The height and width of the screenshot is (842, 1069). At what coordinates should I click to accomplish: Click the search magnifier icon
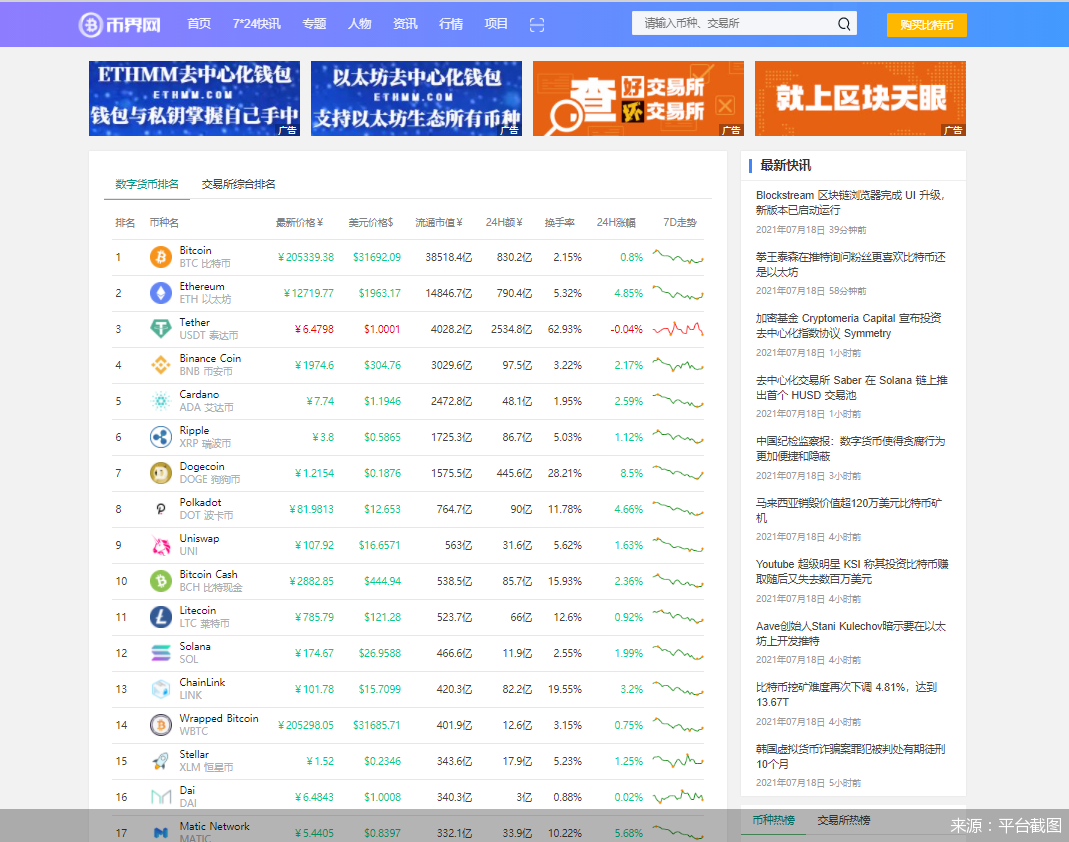pyautogui.click(x=843, y=22)
